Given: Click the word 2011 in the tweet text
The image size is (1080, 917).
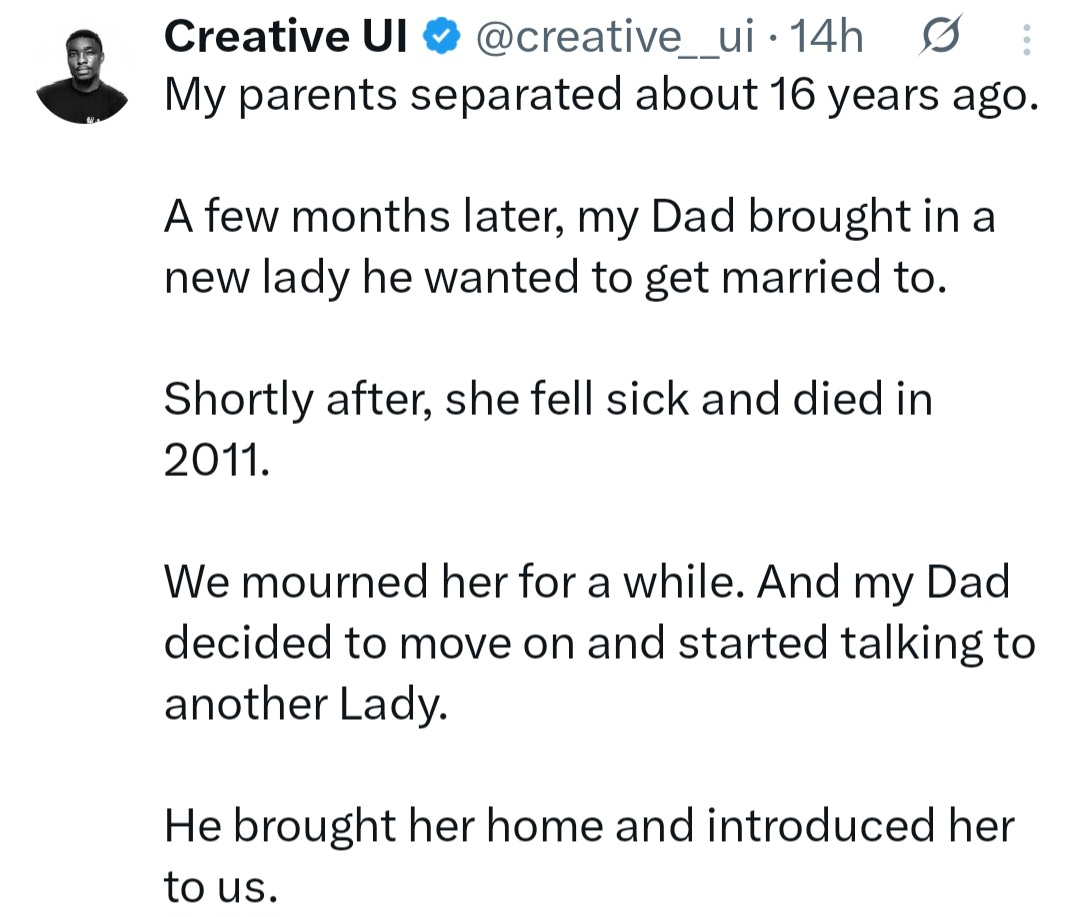Looking at the screenshot, I should click(x=216, y=458).
